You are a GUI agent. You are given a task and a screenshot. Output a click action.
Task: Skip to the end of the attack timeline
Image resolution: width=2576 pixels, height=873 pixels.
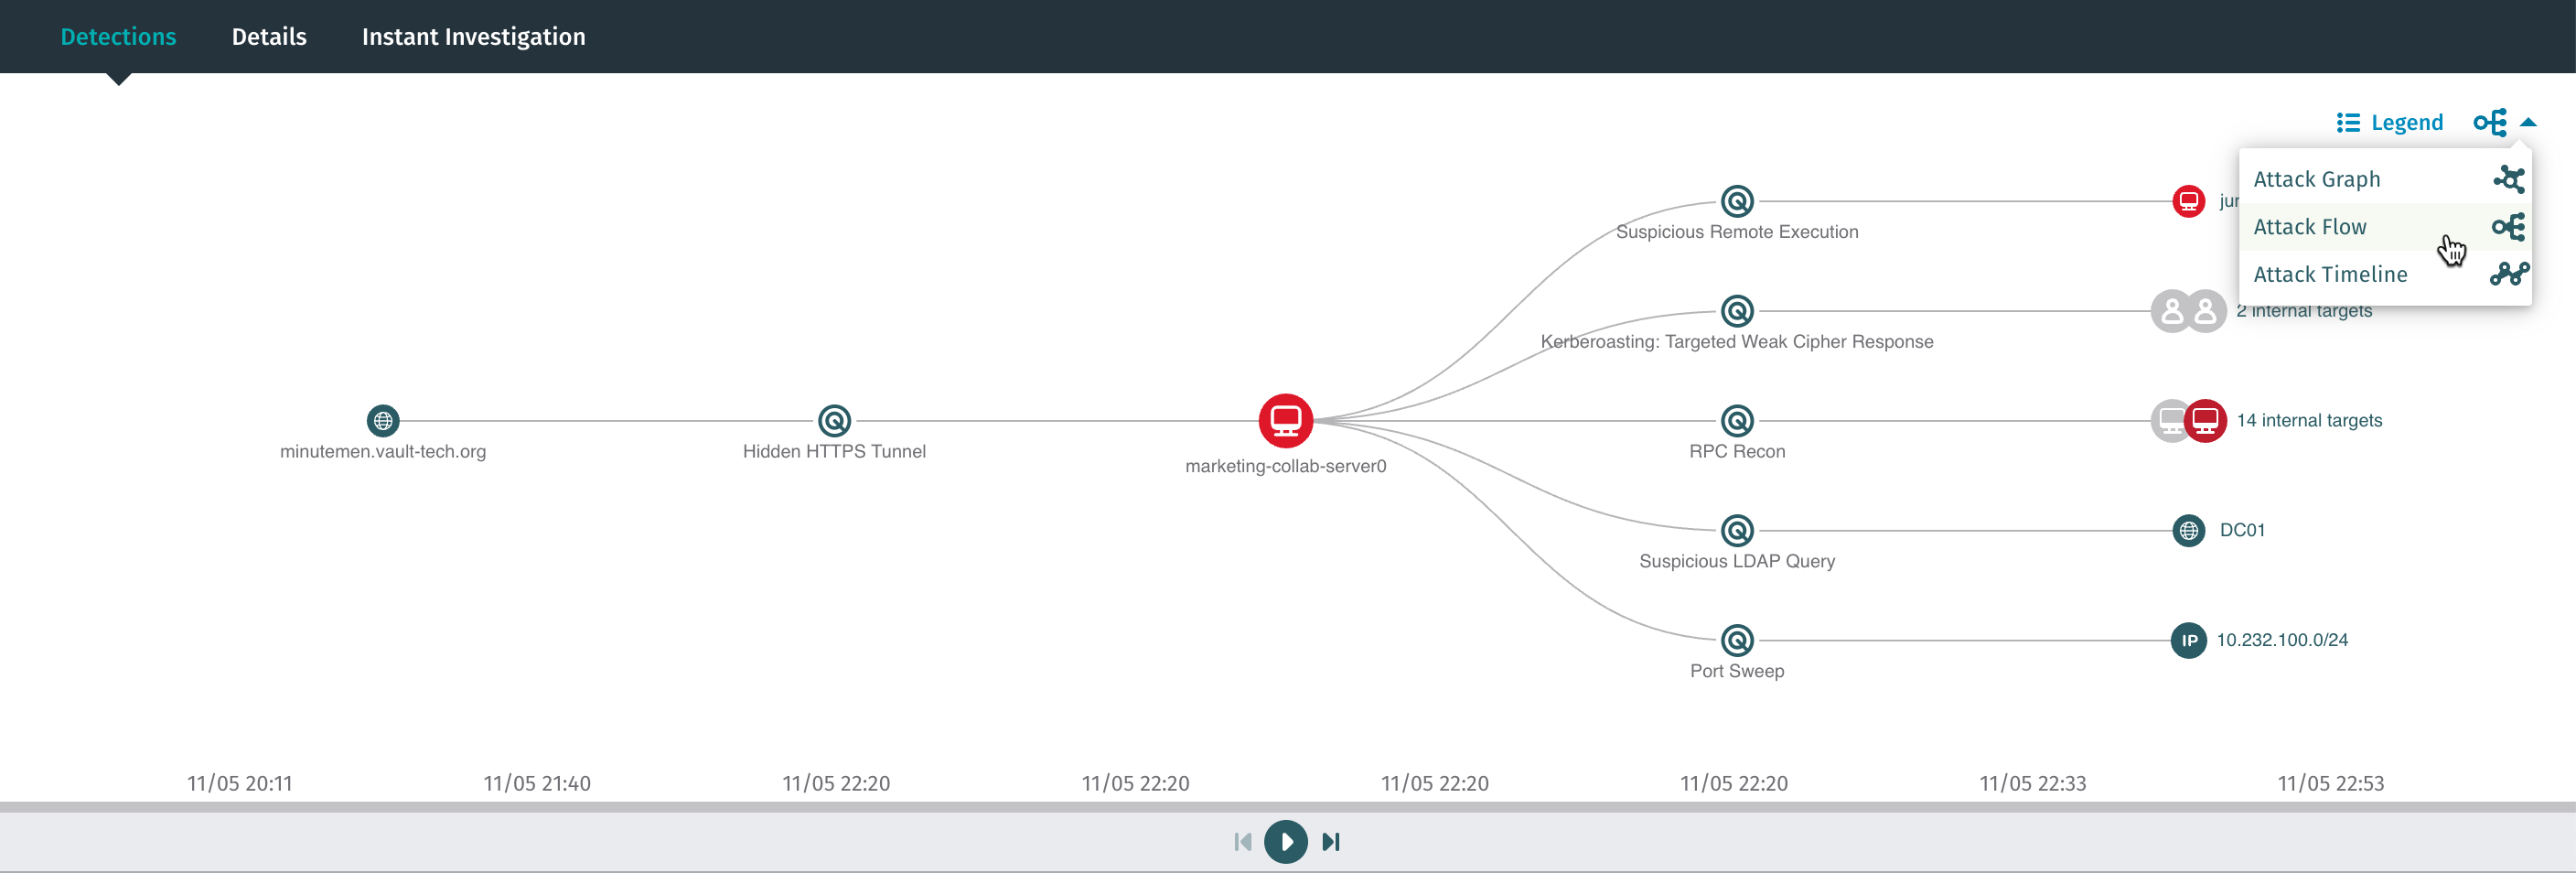1331,841
